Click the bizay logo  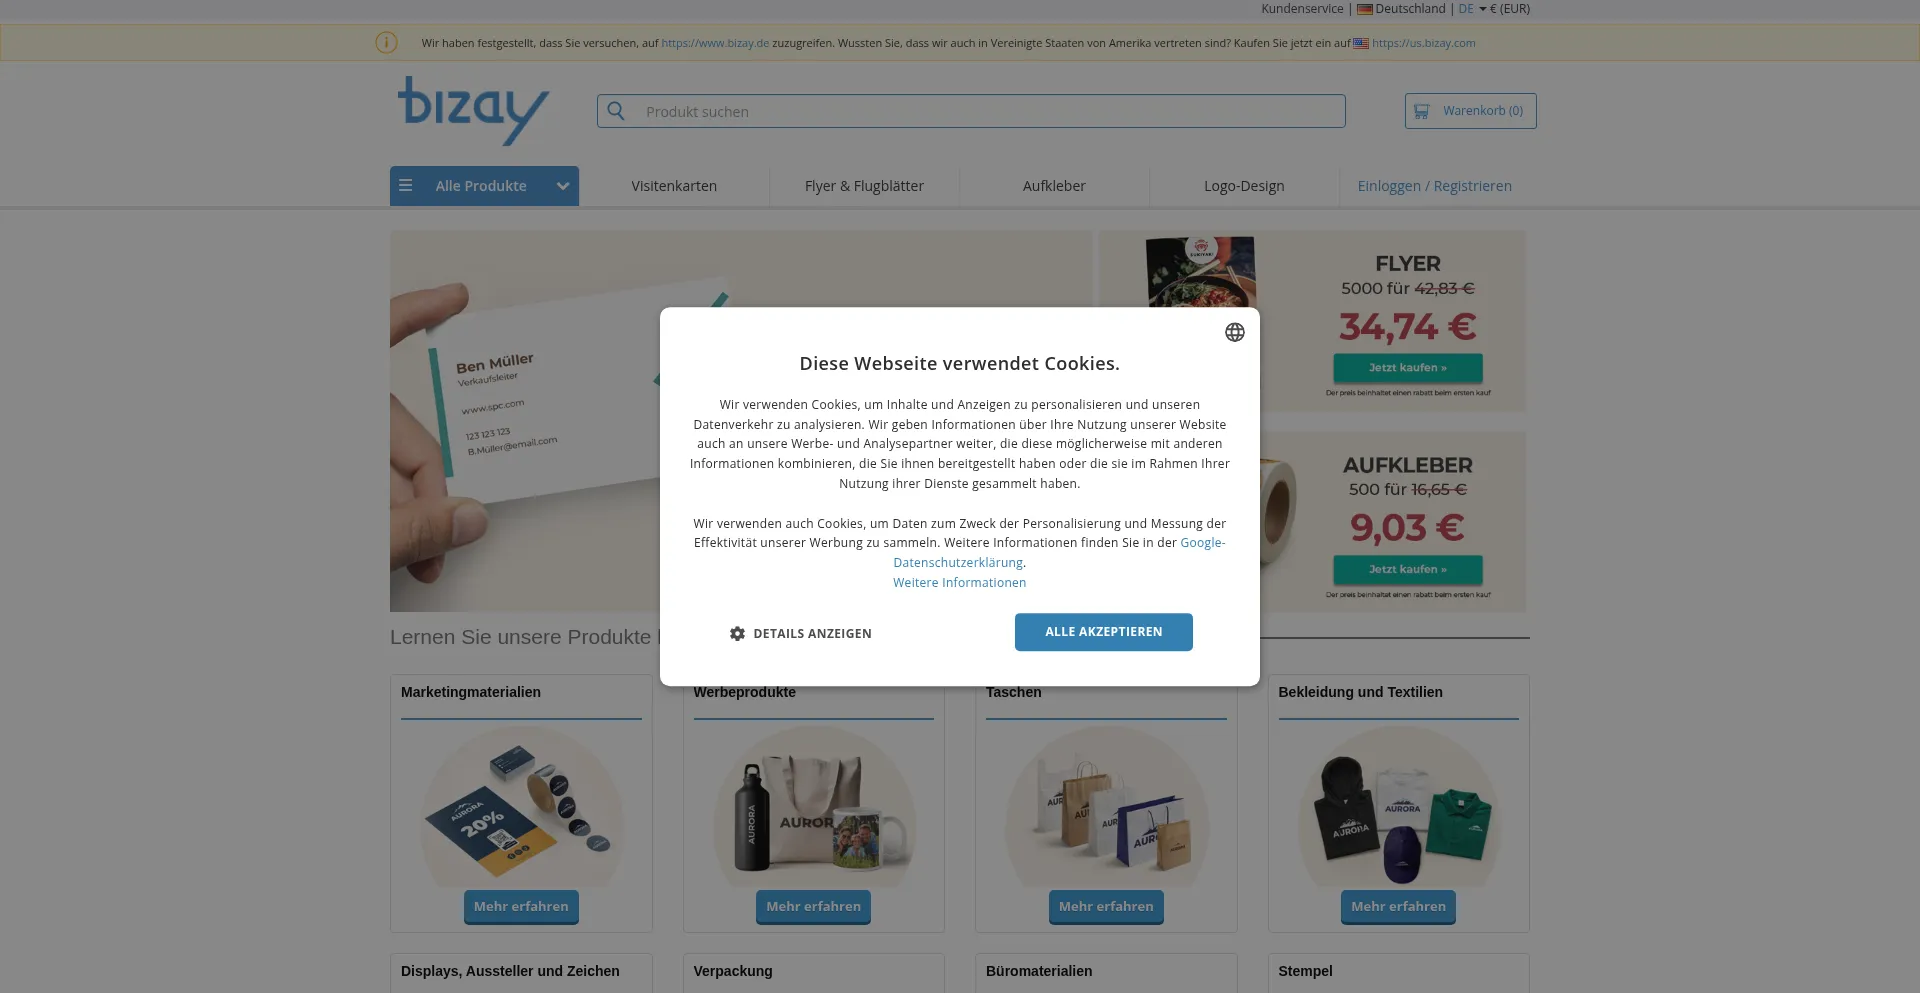tap(473, 110)
